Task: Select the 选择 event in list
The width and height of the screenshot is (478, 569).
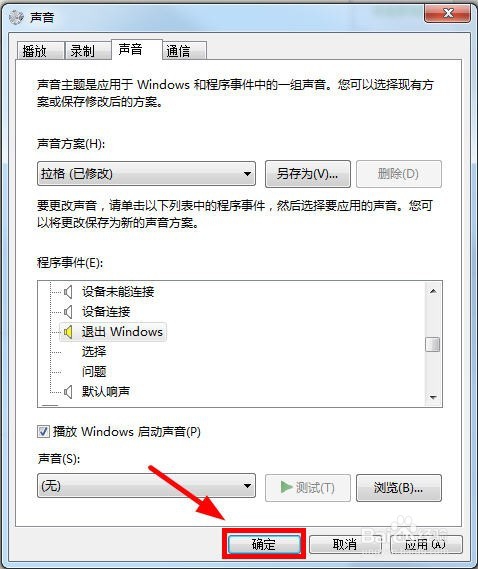Action: [94, 351]
